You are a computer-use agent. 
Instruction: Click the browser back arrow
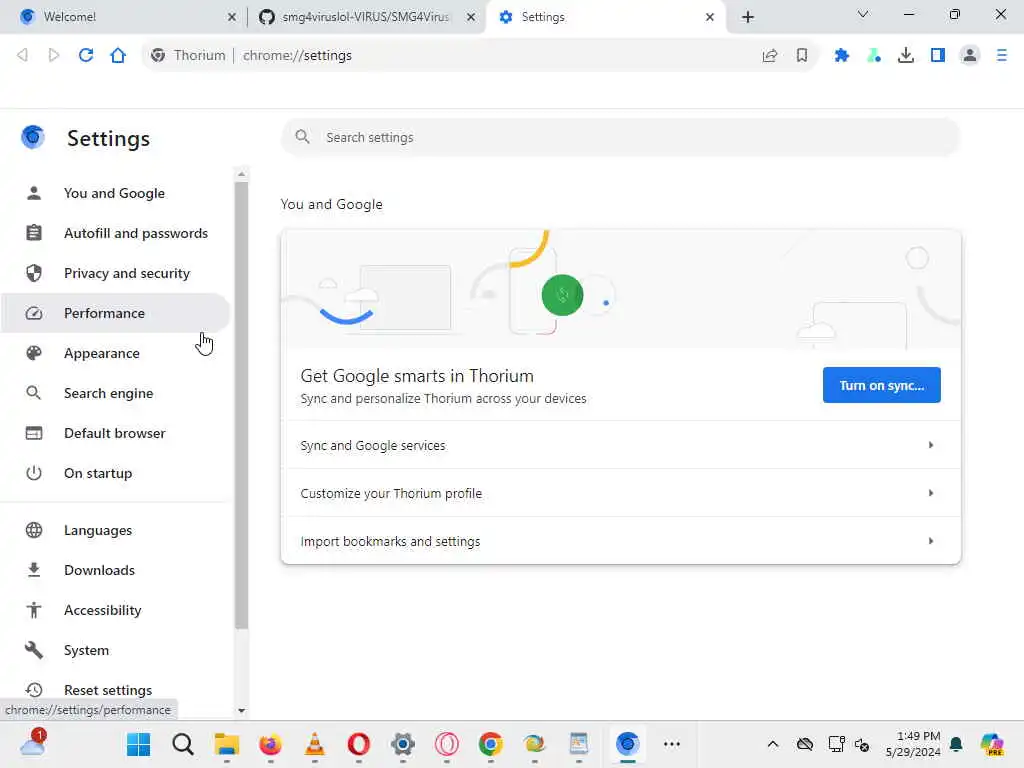(22, 56)
